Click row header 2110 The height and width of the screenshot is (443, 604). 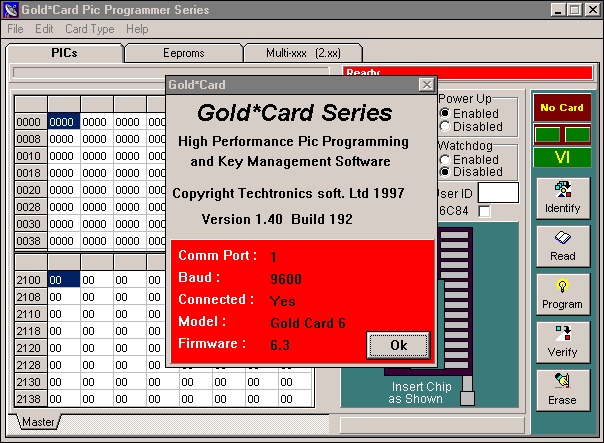coord(31,314)
